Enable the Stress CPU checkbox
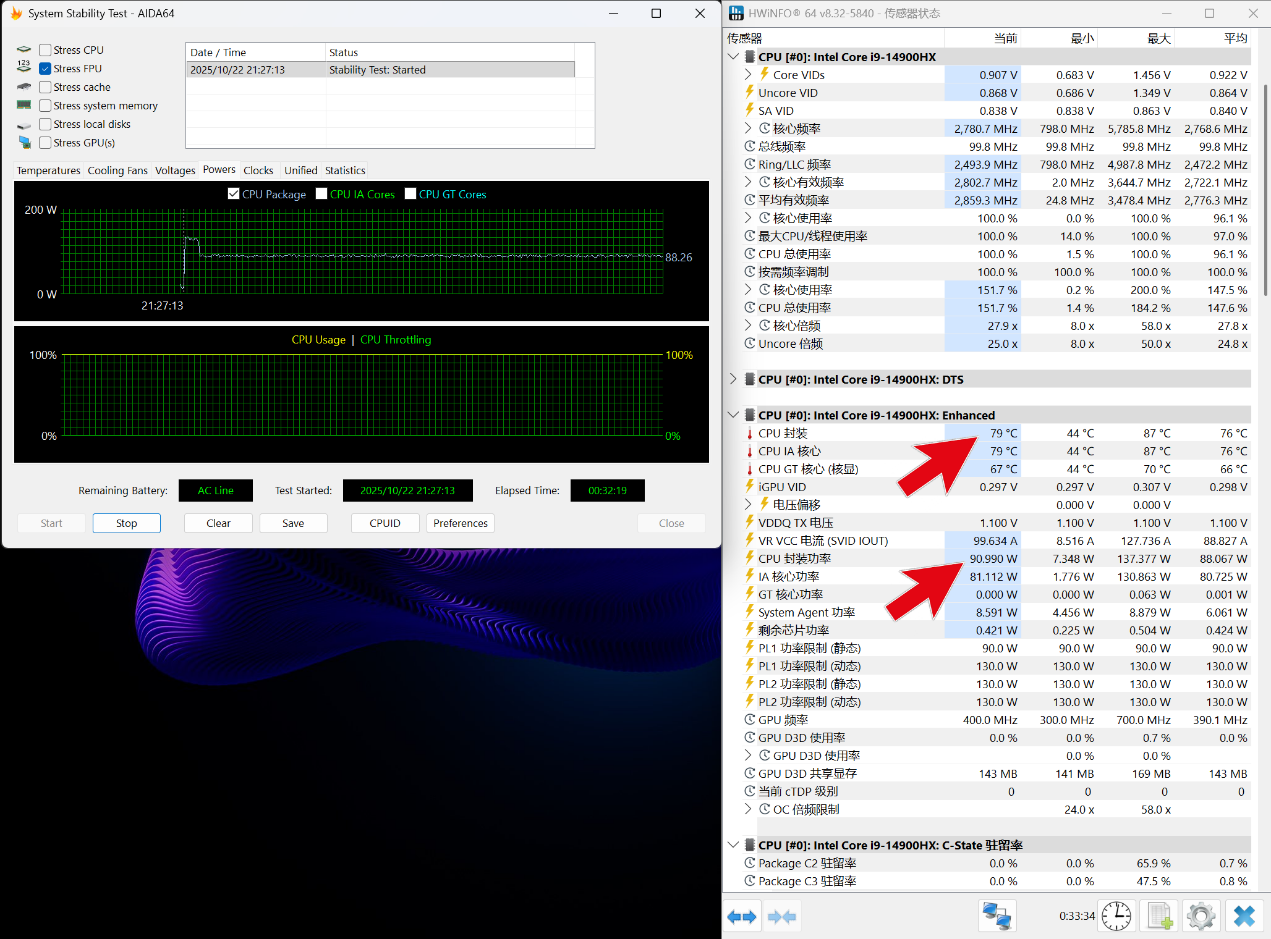This screenshot has width=1271, height=939. [45, 50]
